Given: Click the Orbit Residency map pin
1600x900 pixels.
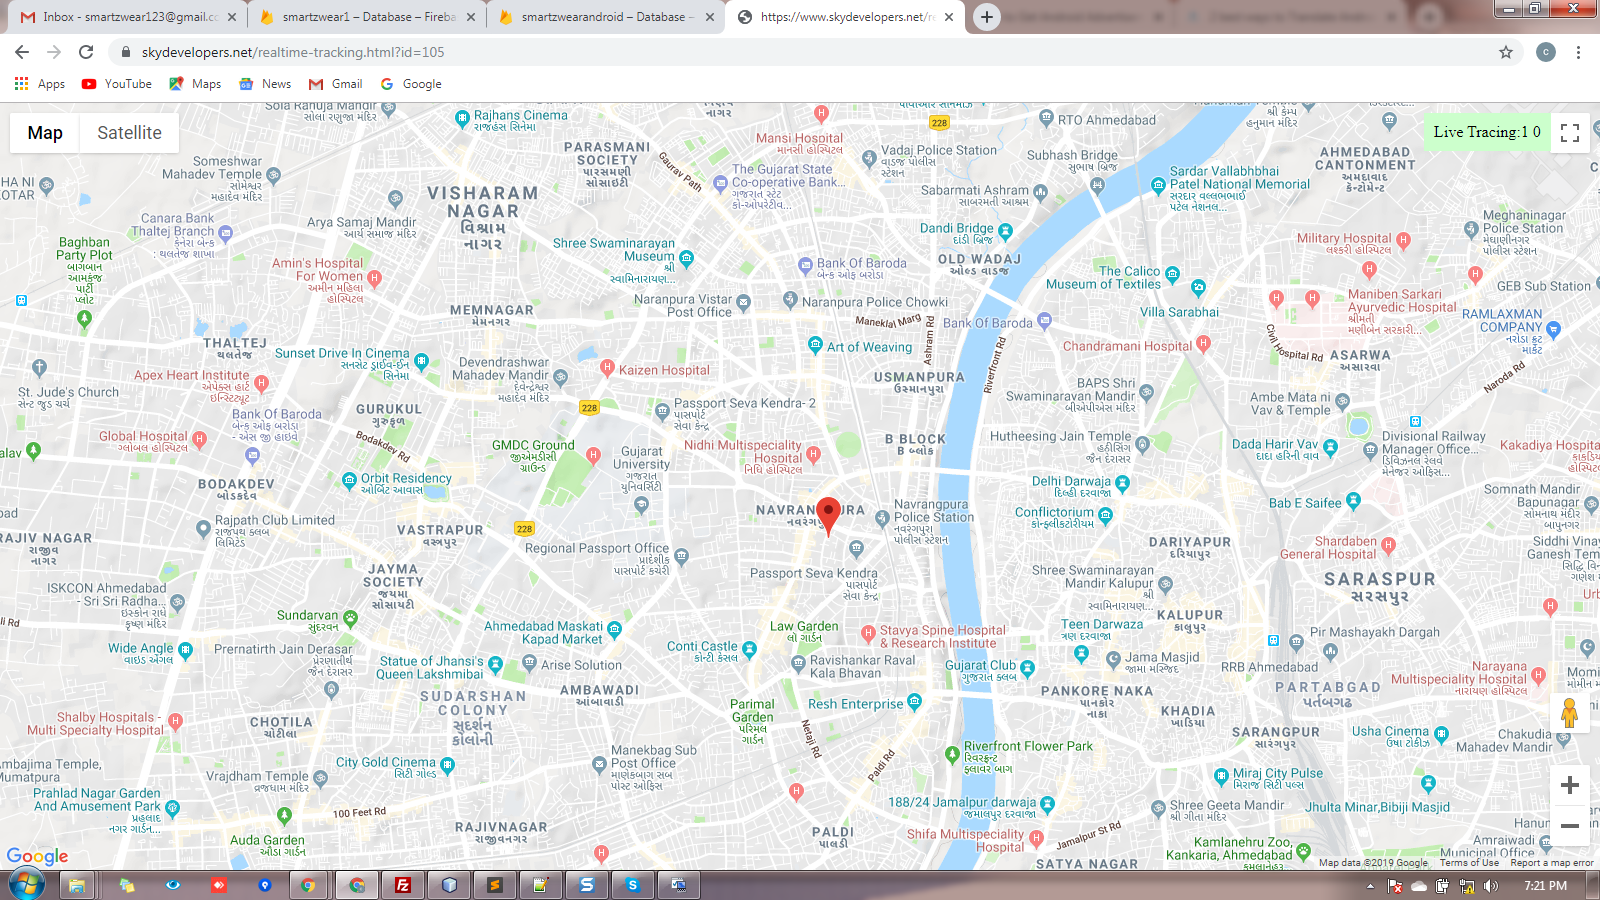Looking at the screenshot, I should point(349,481).
